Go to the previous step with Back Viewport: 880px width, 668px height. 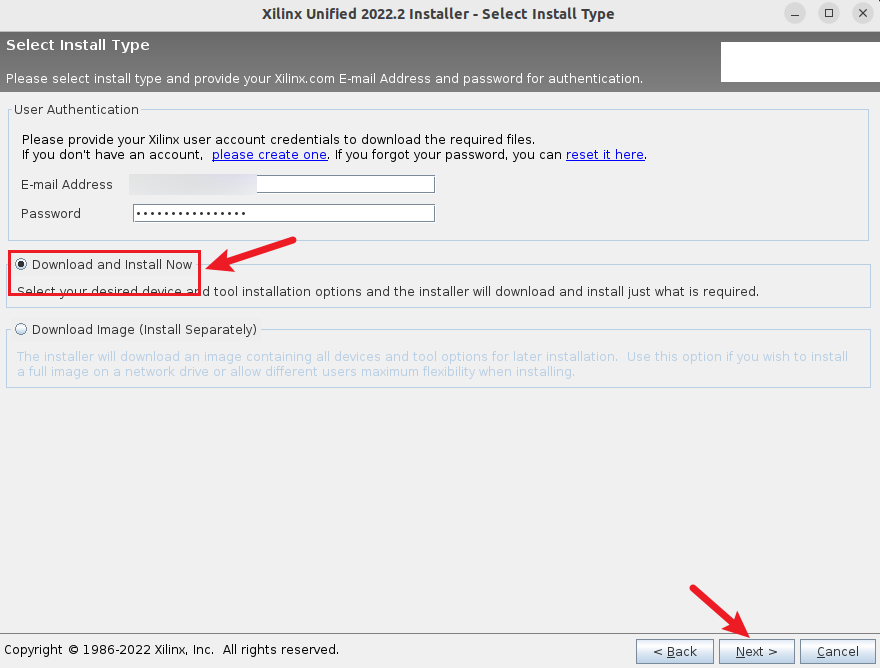(675, 651)
